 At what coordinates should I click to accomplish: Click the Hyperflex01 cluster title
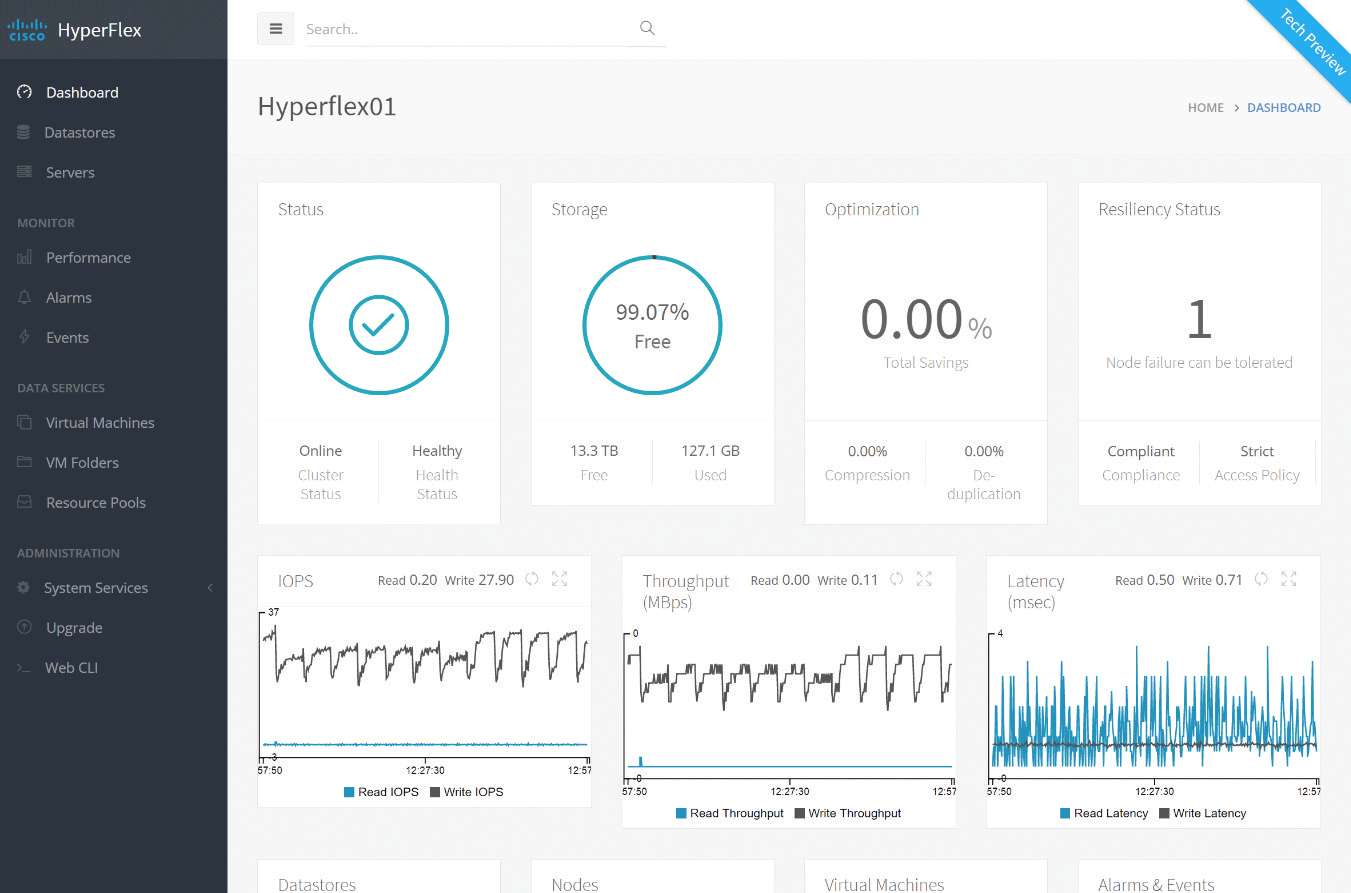[x=327, y=107]
